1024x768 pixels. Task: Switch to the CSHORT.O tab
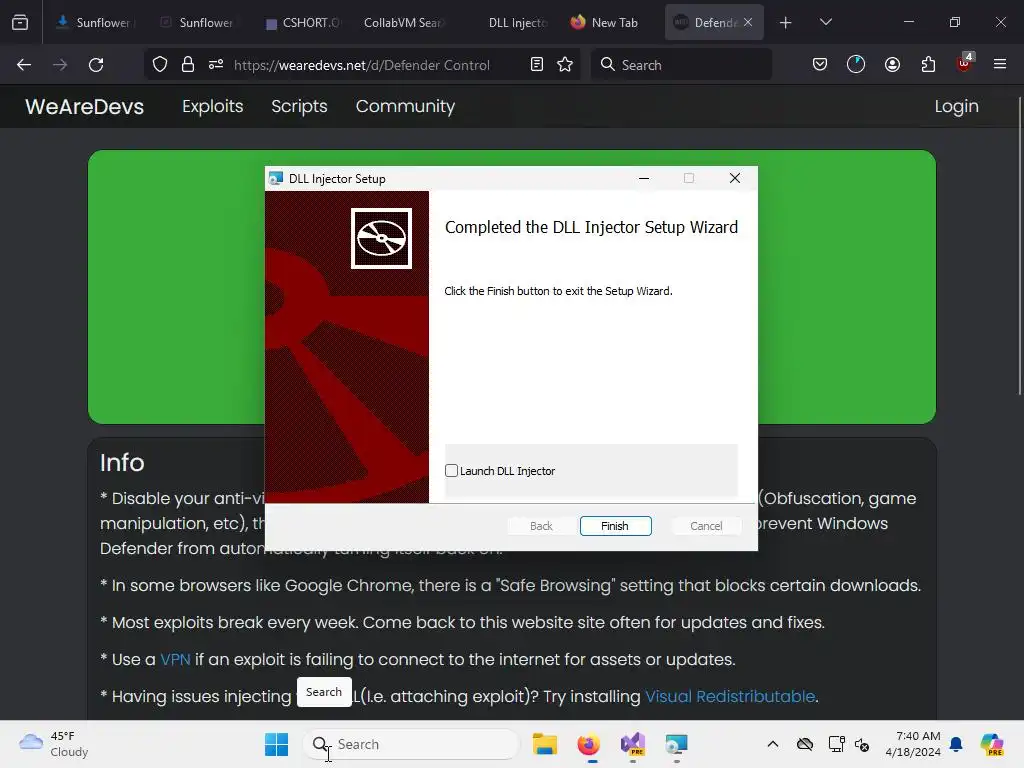pos(302,22)
